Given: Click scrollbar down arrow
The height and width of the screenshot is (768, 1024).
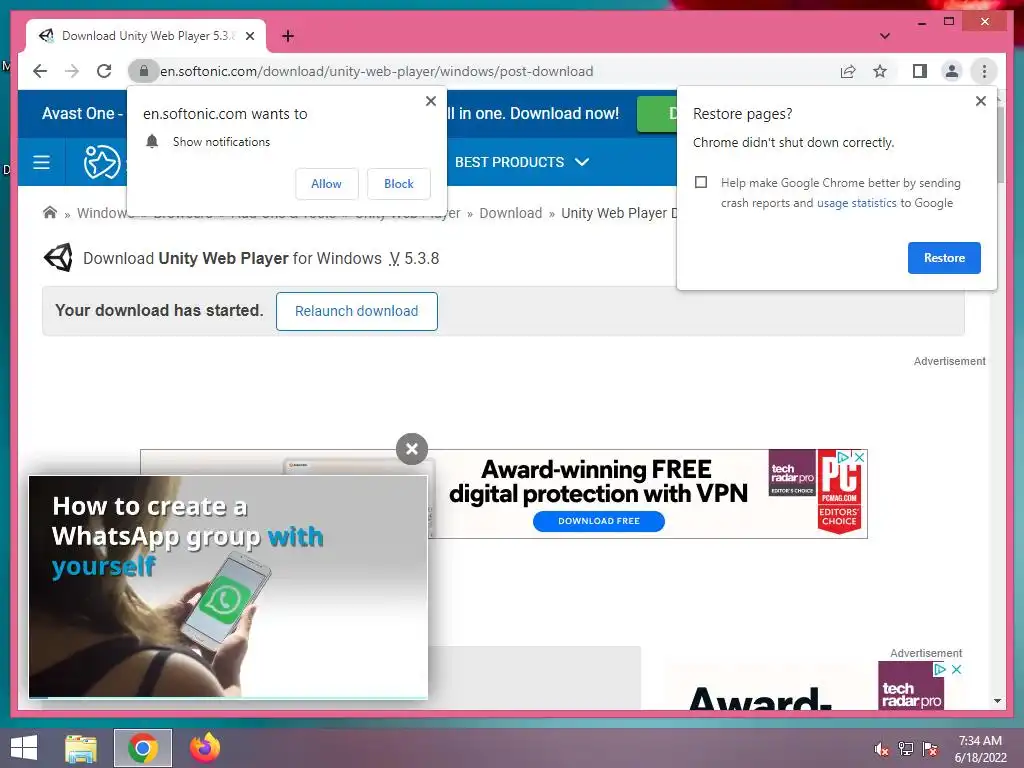Looking at the screenshot, I should [x=997, y=701].
